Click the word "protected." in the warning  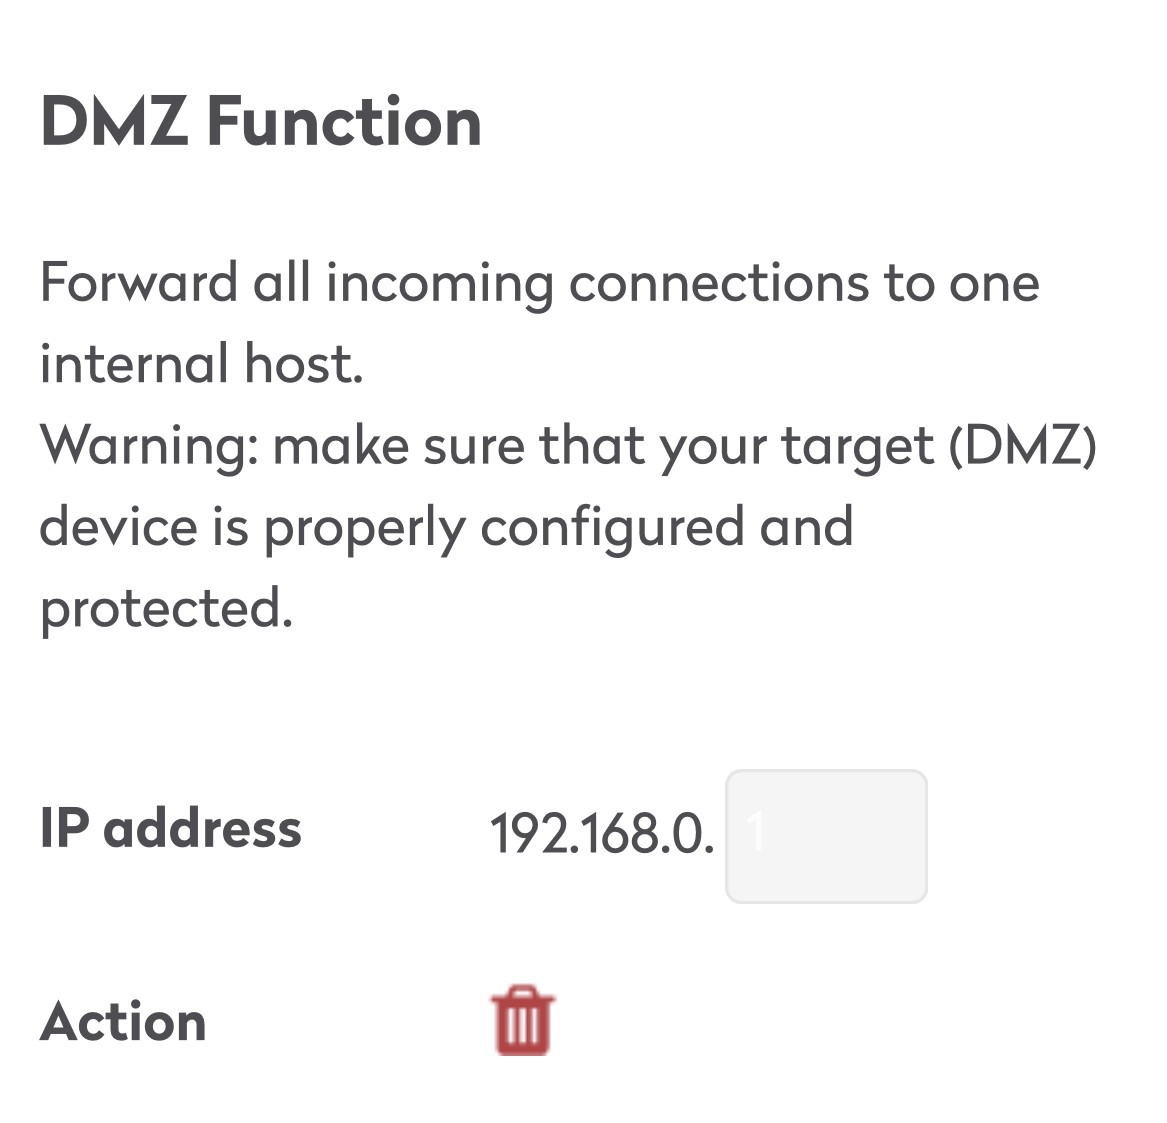point(166,608)
